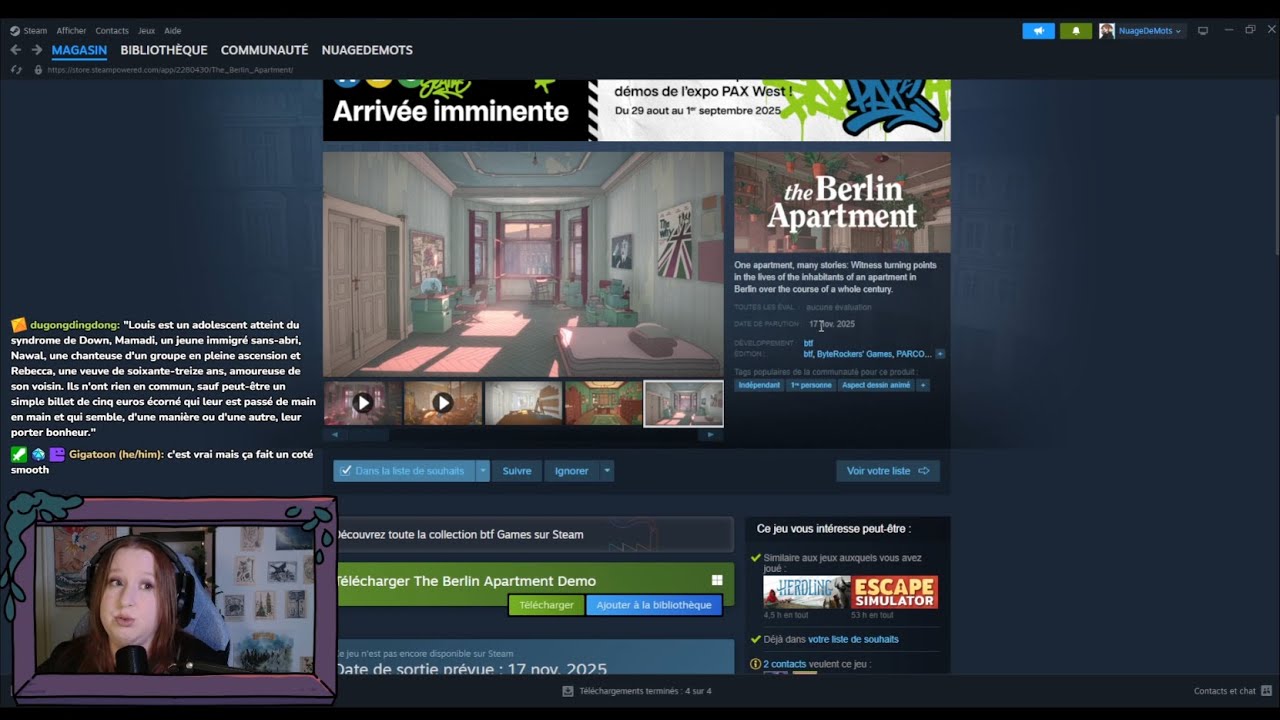Viewport: 1280px width, 720px height.
Task: Go back with the left arrow
Action: pyautogui.click(x=15, y=50)
